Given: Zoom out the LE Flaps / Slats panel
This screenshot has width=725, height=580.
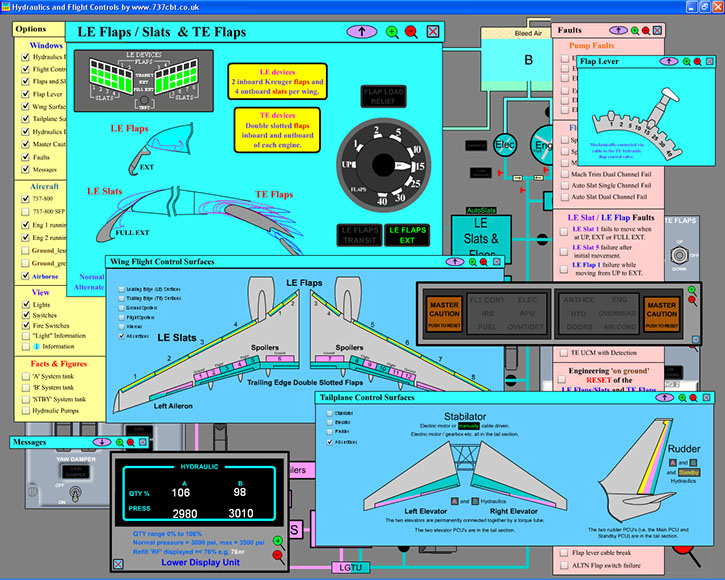Looking at the screenshot, I should (x=411, y=32).
